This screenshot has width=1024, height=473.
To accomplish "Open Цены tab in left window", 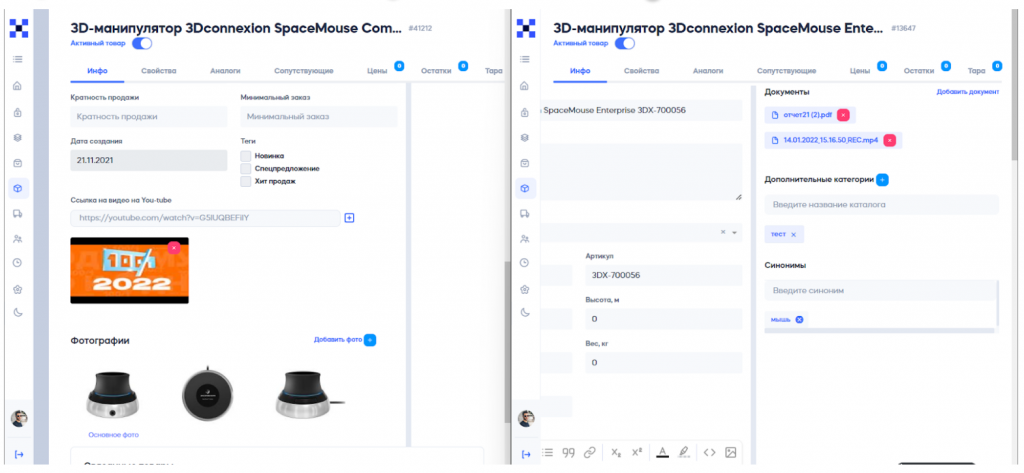I will pos(377,71).
